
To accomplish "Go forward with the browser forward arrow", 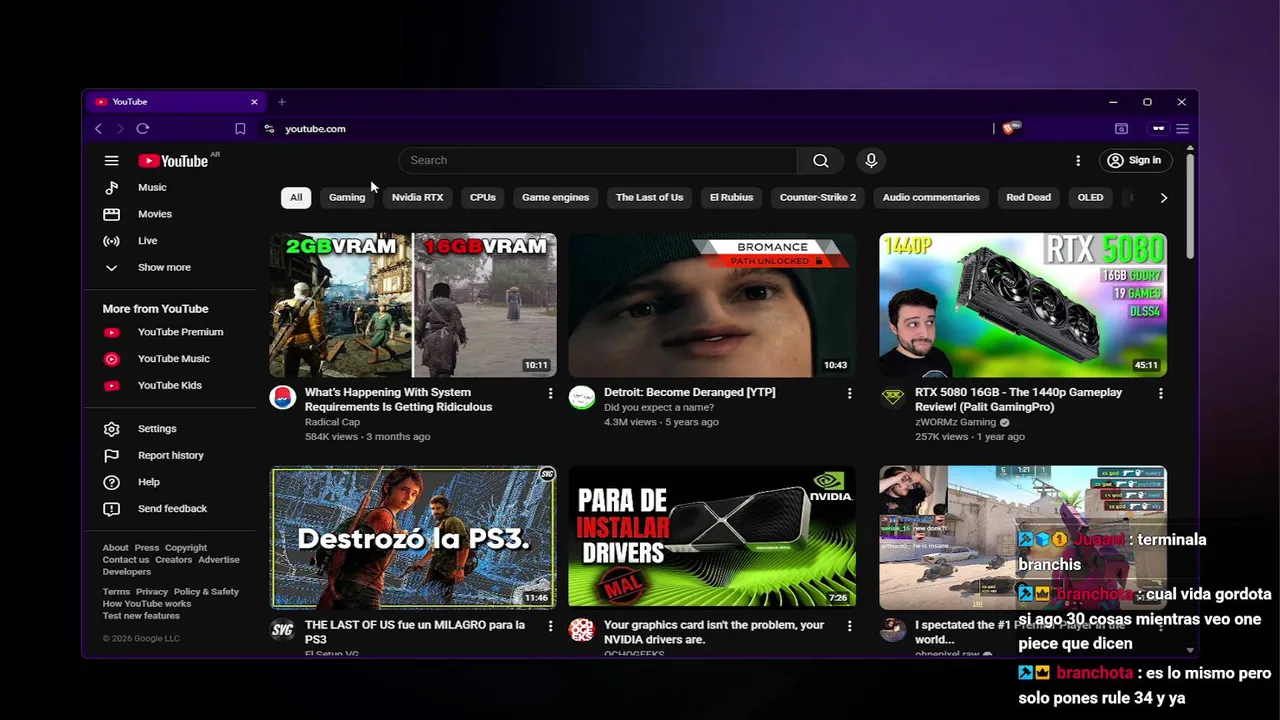I will (x=120, y=128).
